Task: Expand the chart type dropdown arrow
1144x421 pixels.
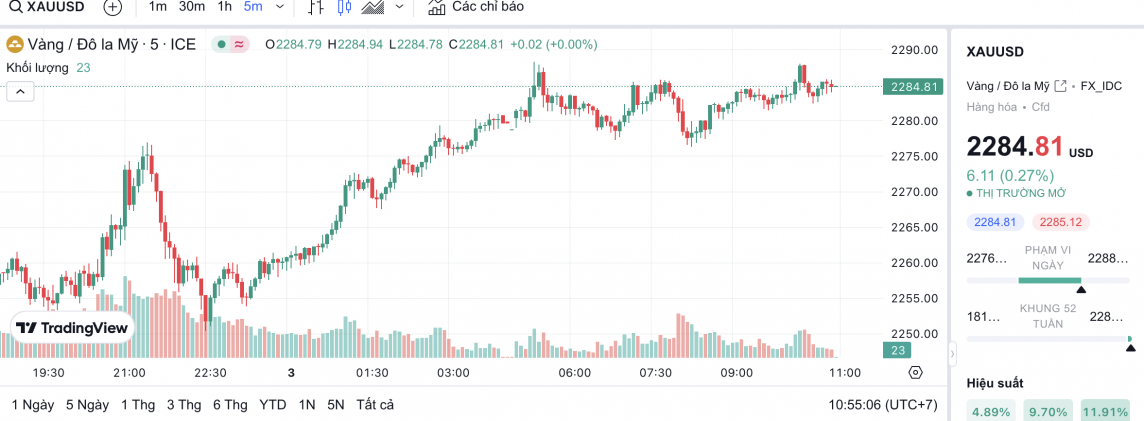Action: [400, 7]
